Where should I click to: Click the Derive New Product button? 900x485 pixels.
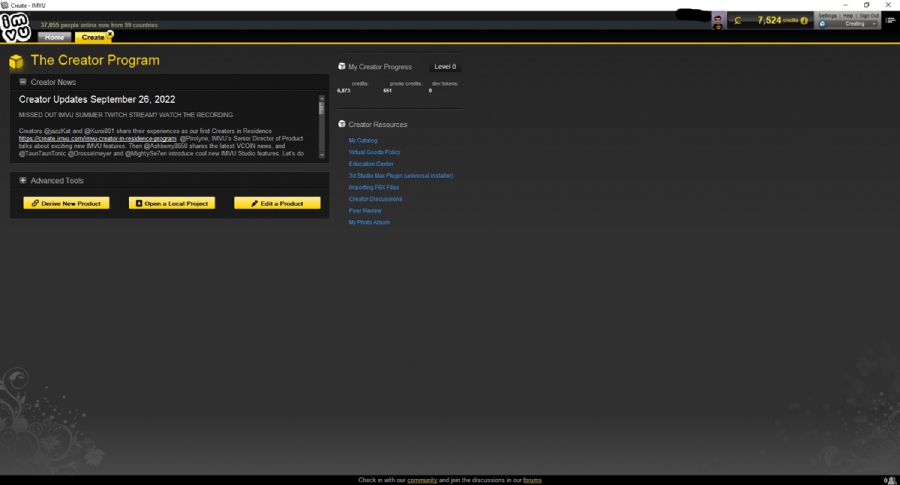coord(66,203)
